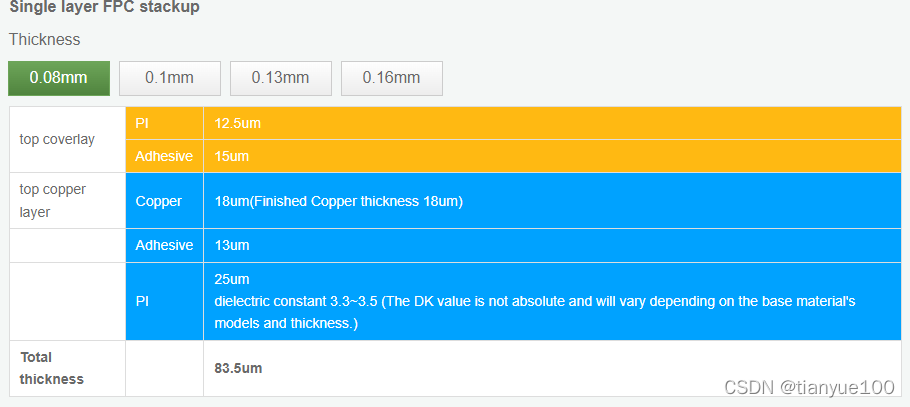This screenshot has width=910, height=407.
Task: Select the 0.08mm thickness option
Action: [x=58, y=78]
